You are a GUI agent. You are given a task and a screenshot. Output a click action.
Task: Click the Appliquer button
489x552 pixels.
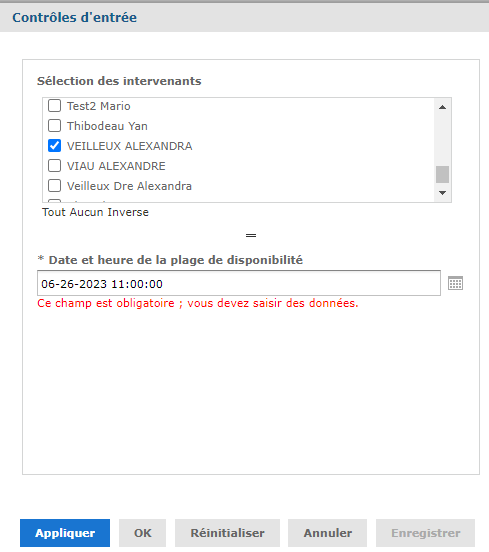(65, 533)
